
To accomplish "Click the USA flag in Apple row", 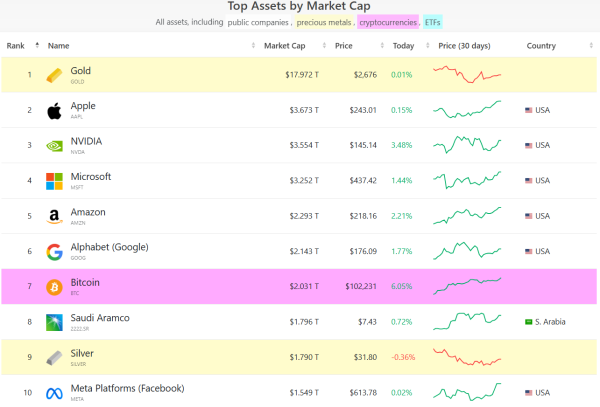I will 528,110.
